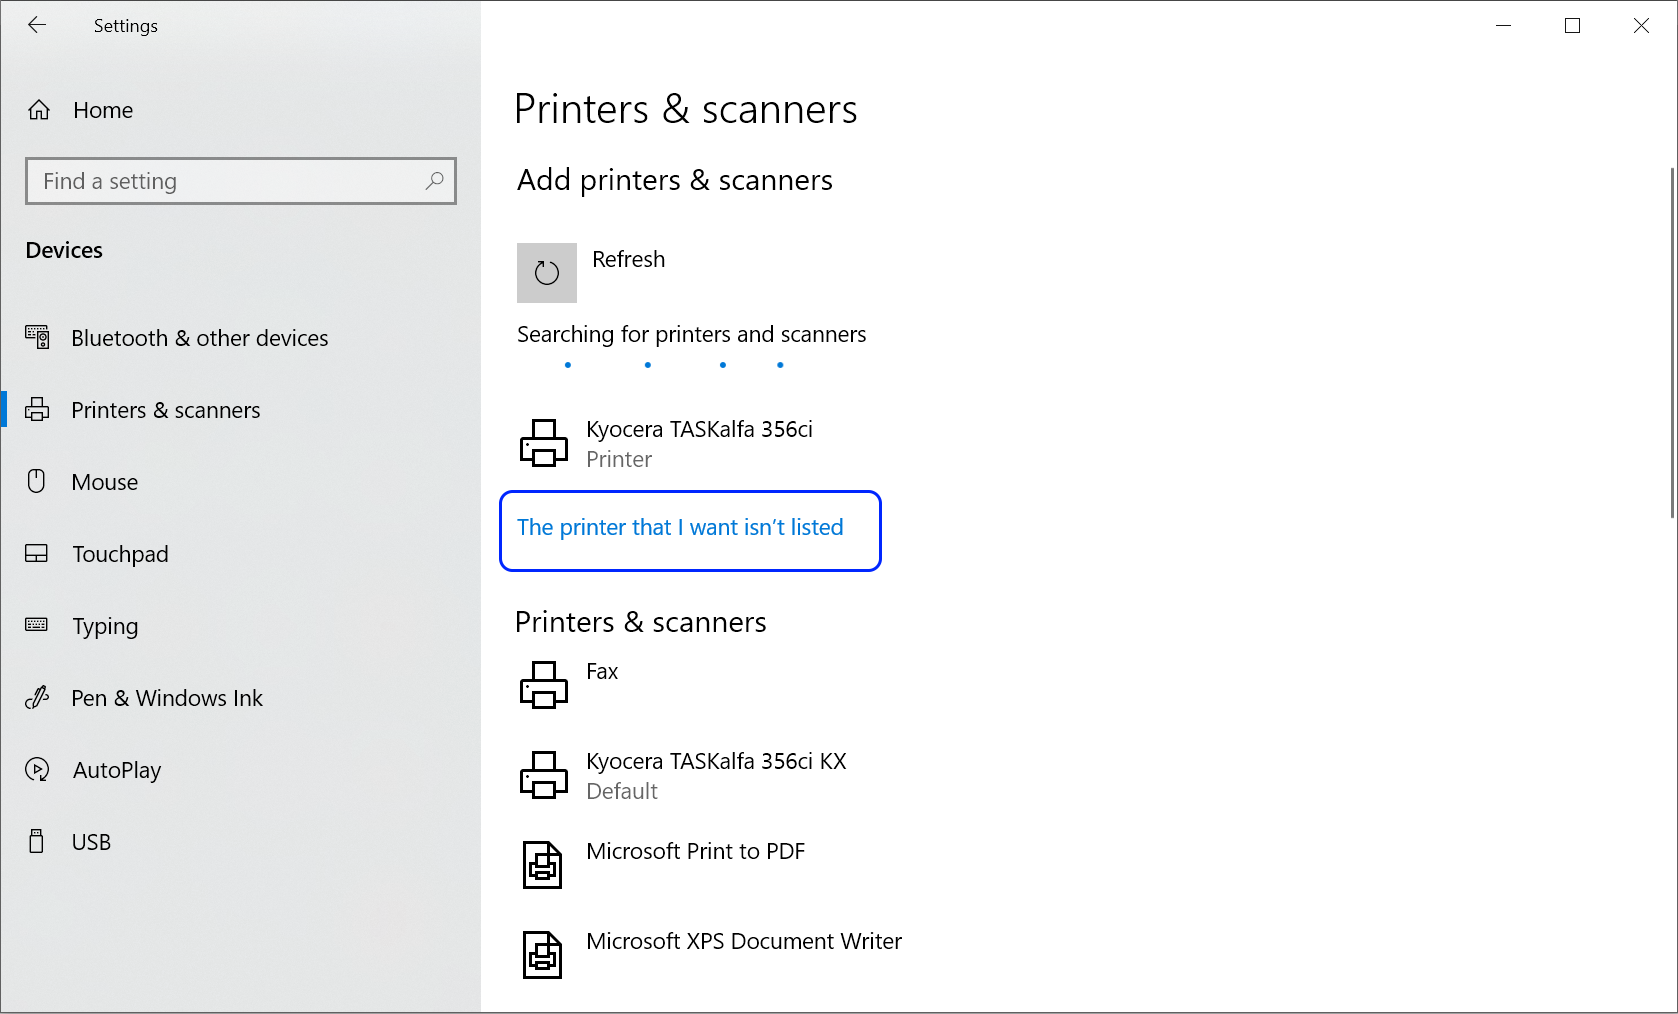This screenshot has height=1014, width=1678.
Task: Open the Touchpad settings page
Action: 120,554
